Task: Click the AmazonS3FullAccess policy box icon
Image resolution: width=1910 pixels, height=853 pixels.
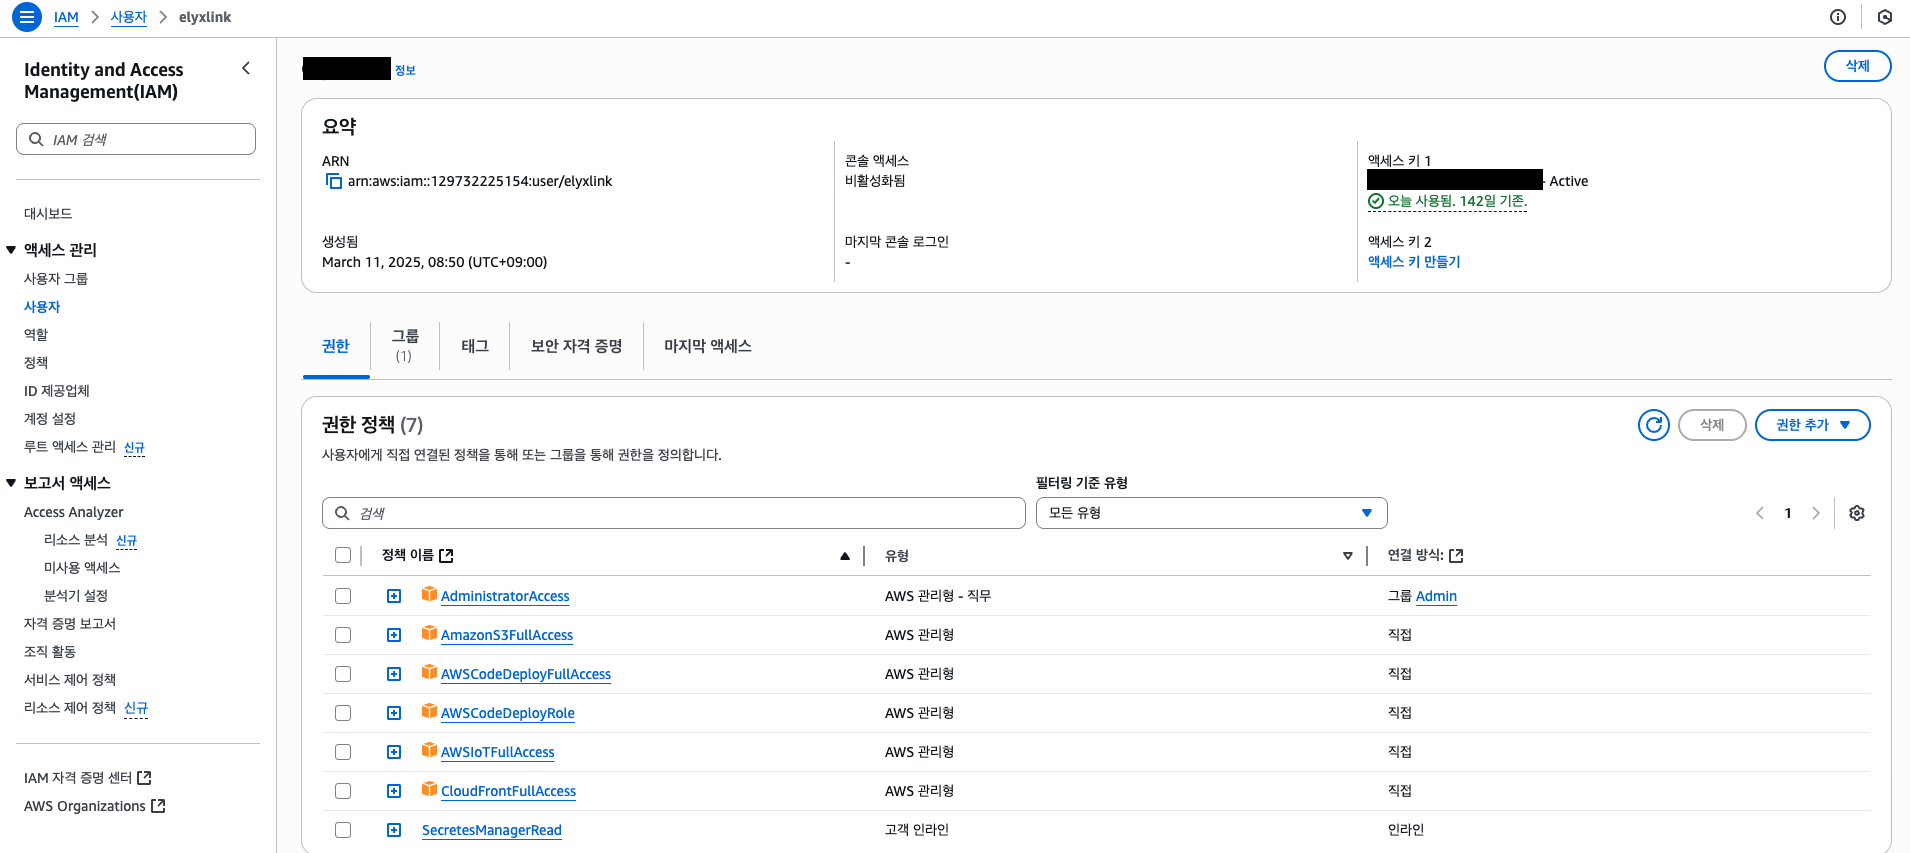Action: (x=429, y=633)
